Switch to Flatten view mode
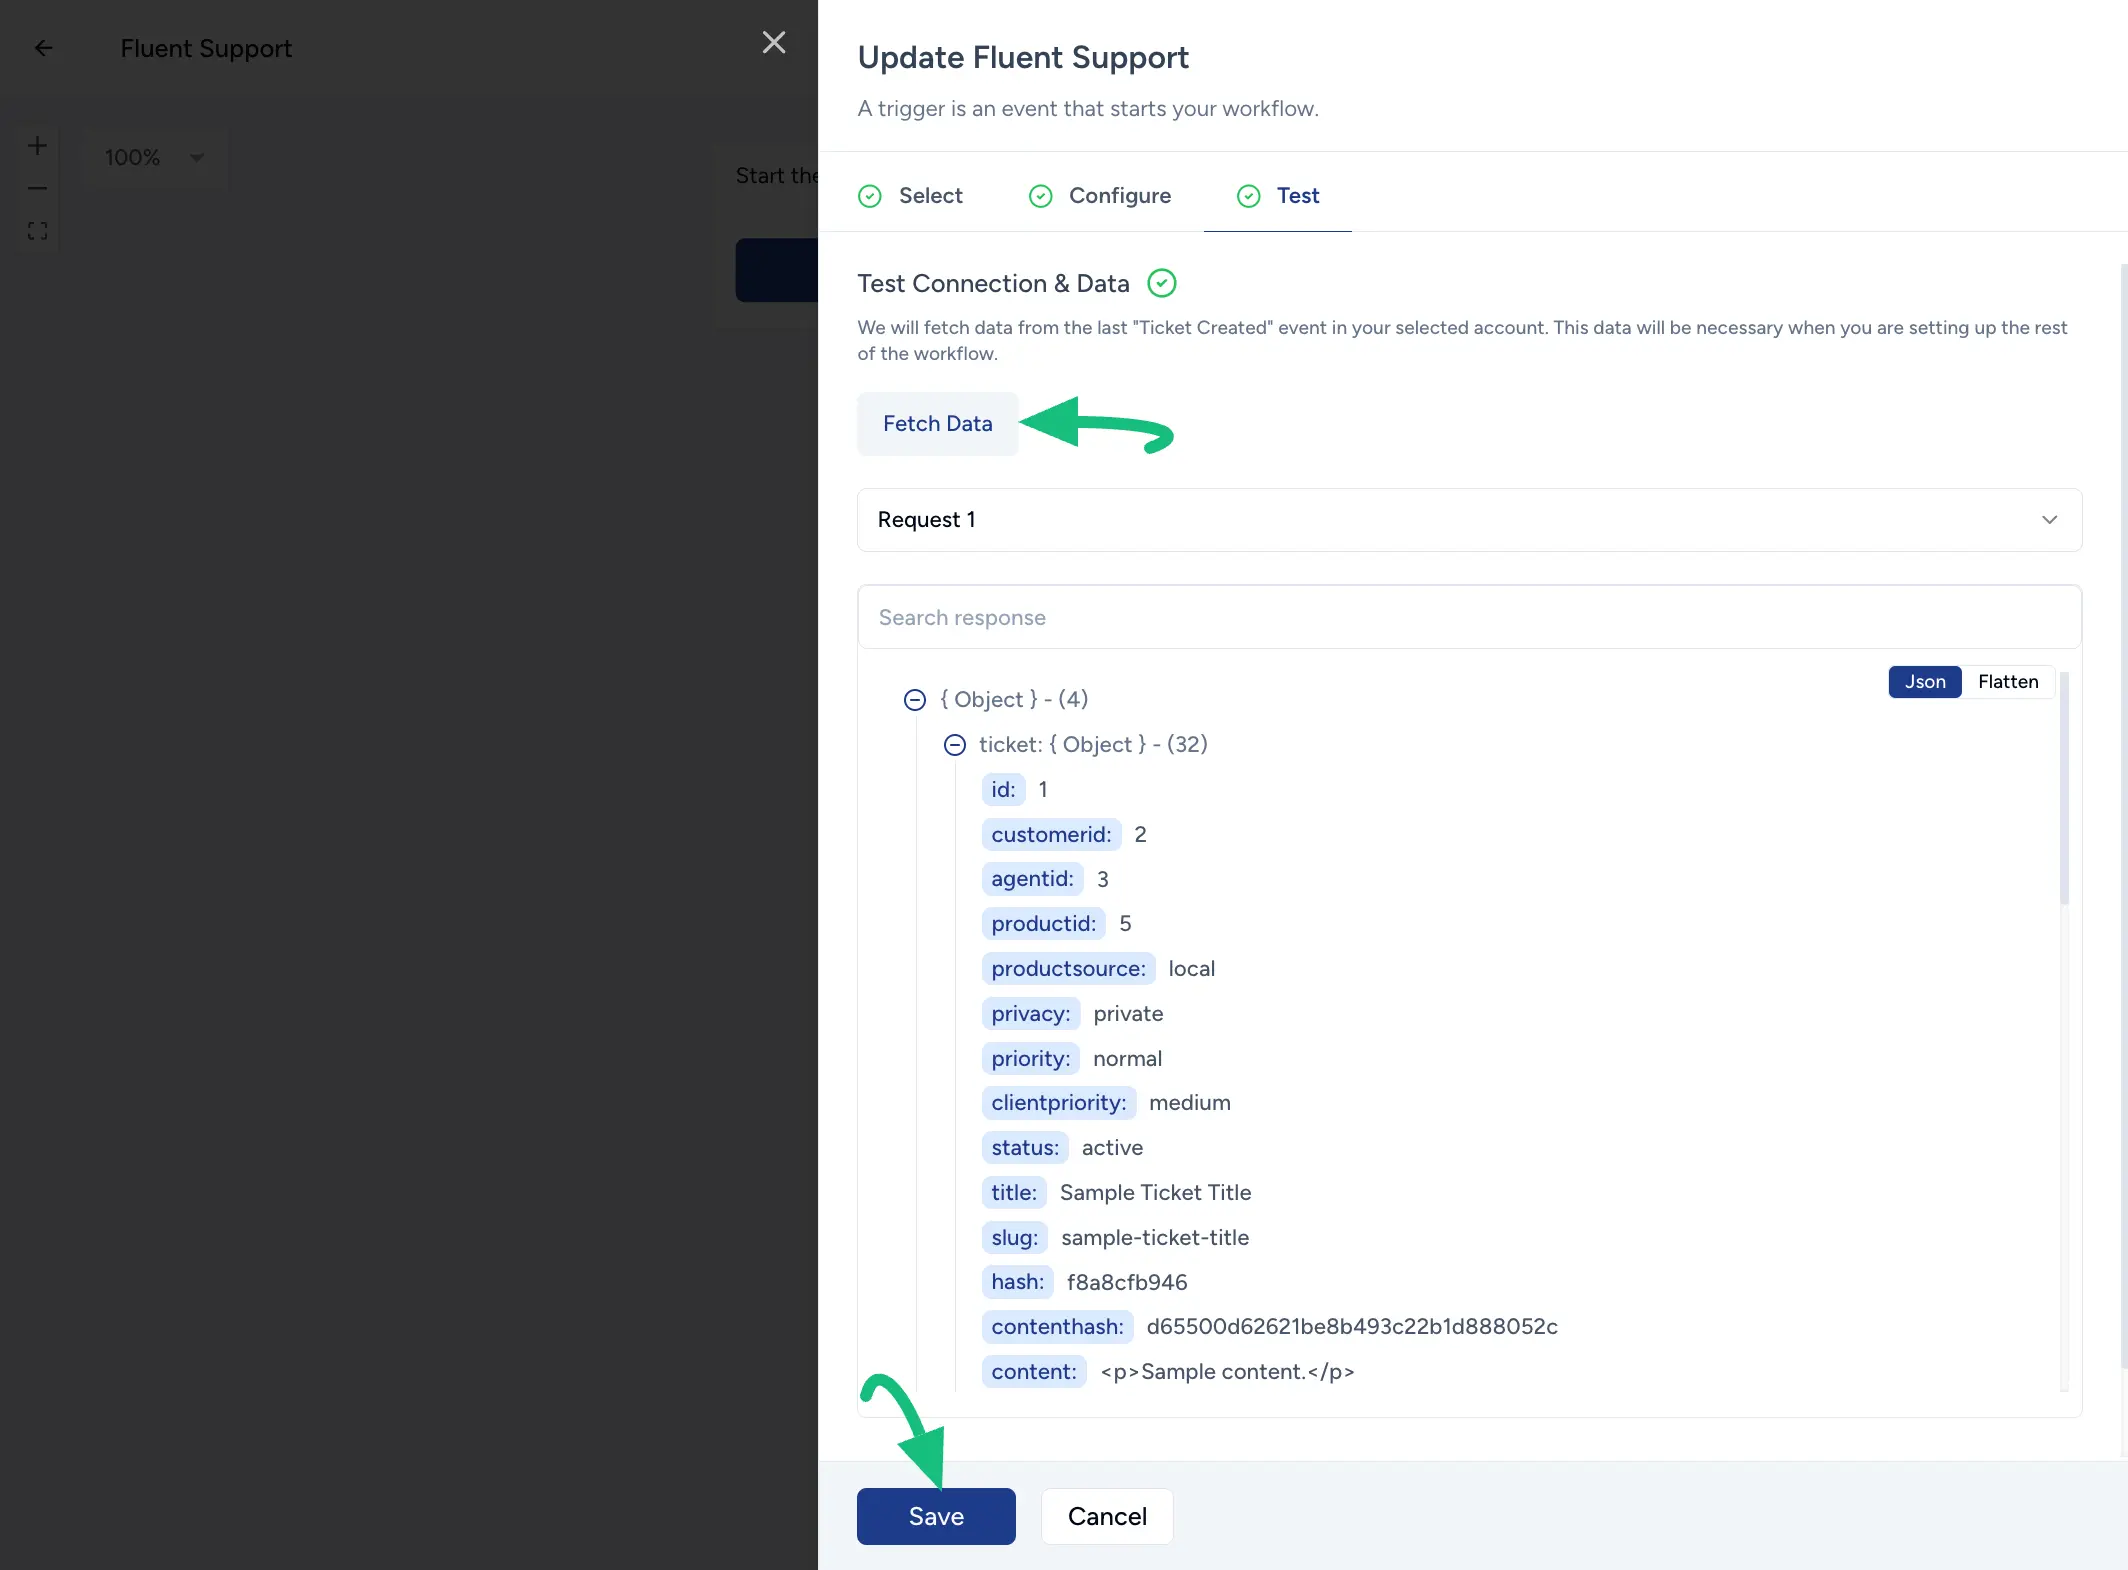This screenshot has height=1570, width=2128. (x=2007, y=681)
